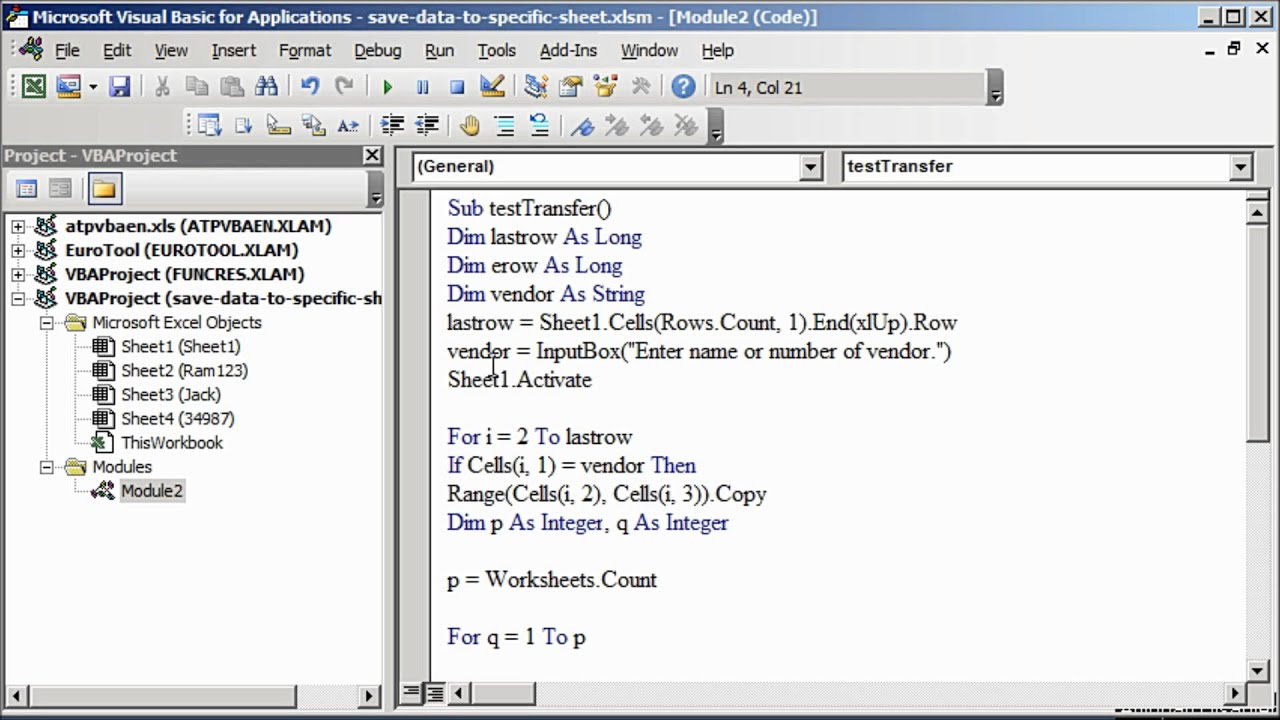This screenshot has height=720, width=1280.
Task: Open the Insert menu
Action: click(x=233, y=50)
